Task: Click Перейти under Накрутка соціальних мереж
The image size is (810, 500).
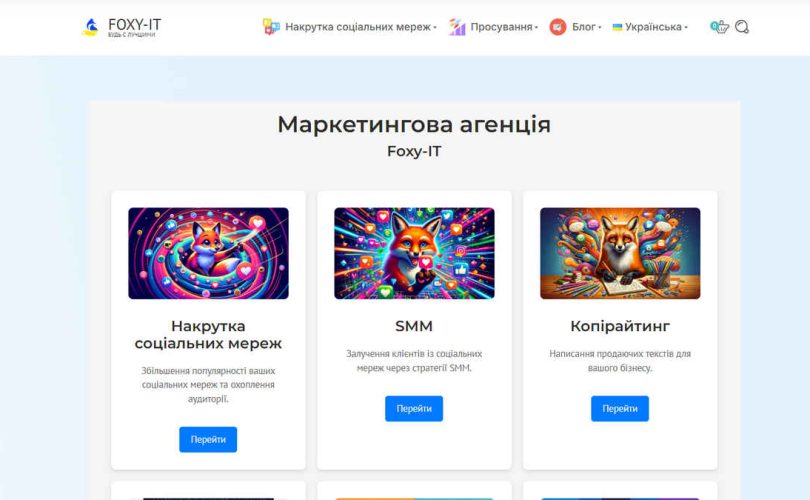Action: coord(208,440)
